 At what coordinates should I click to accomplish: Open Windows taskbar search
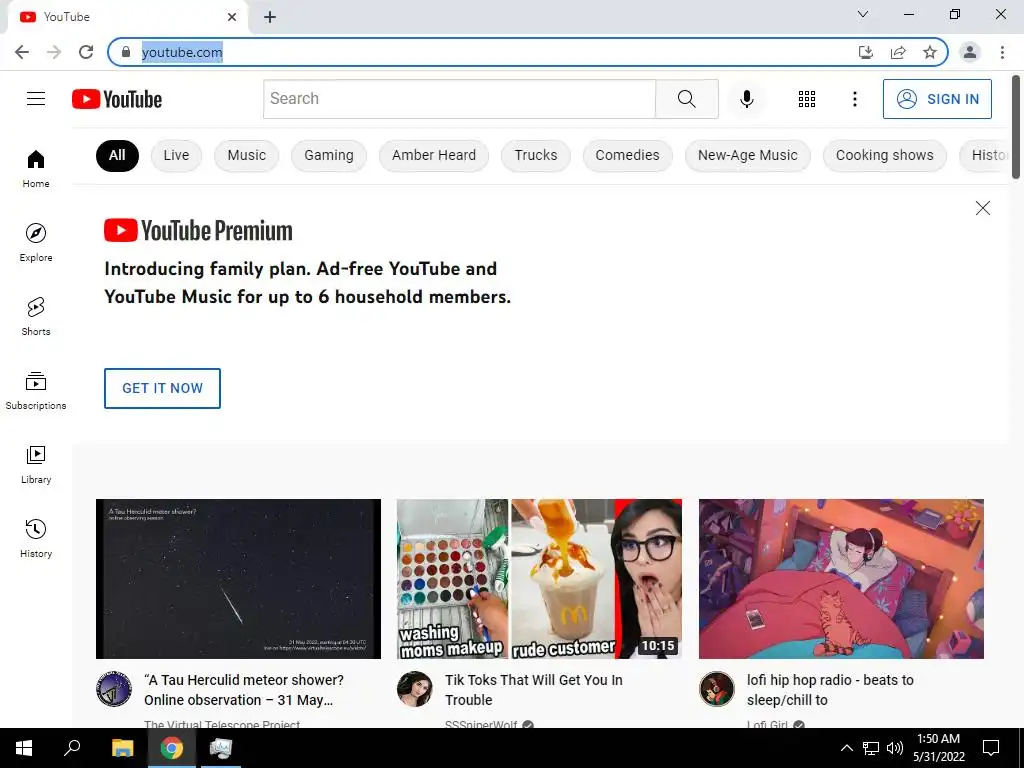point(72,748)
